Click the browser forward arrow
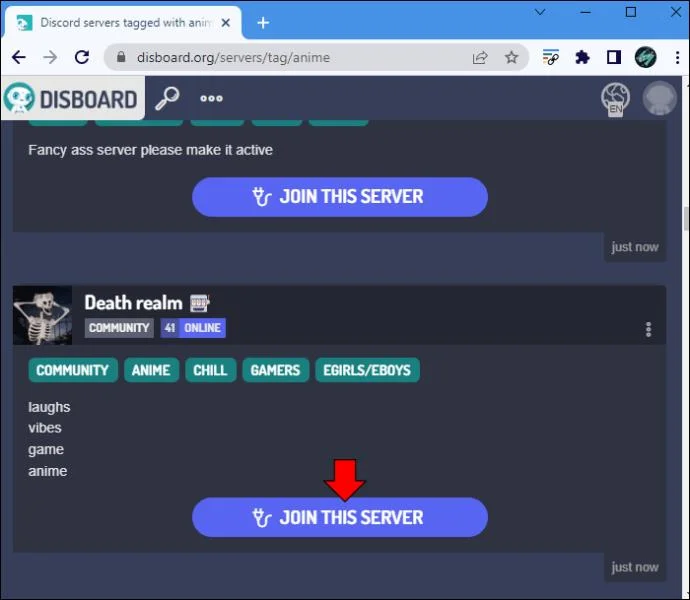The width and height of the screenshot is (690, 600). pos(50,57)
